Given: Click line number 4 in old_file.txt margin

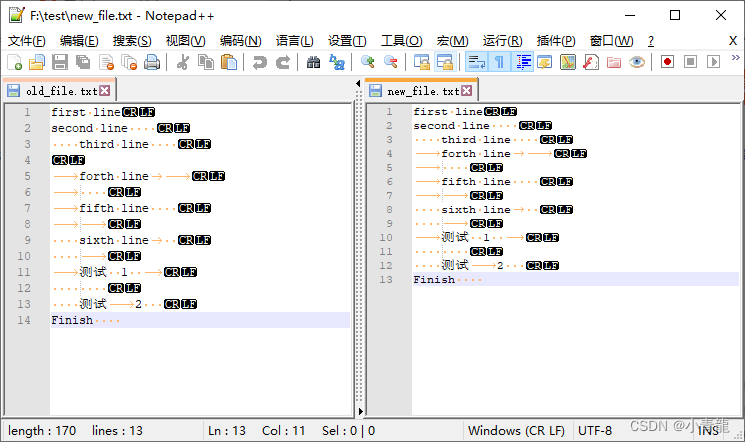Looking at the screenshot, I should coord(28,160).
